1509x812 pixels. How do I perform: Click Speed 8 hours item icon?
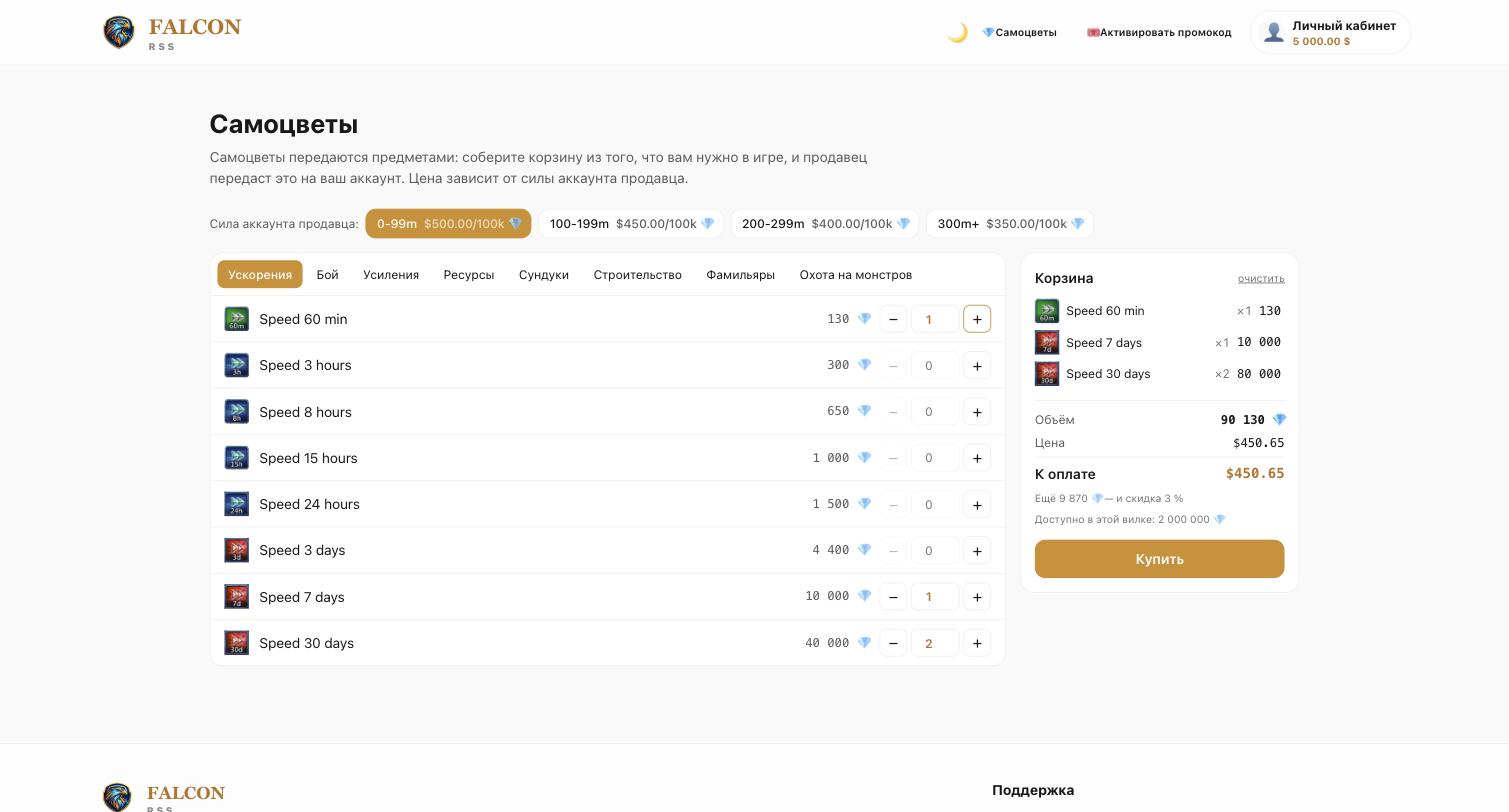[237, 412]
